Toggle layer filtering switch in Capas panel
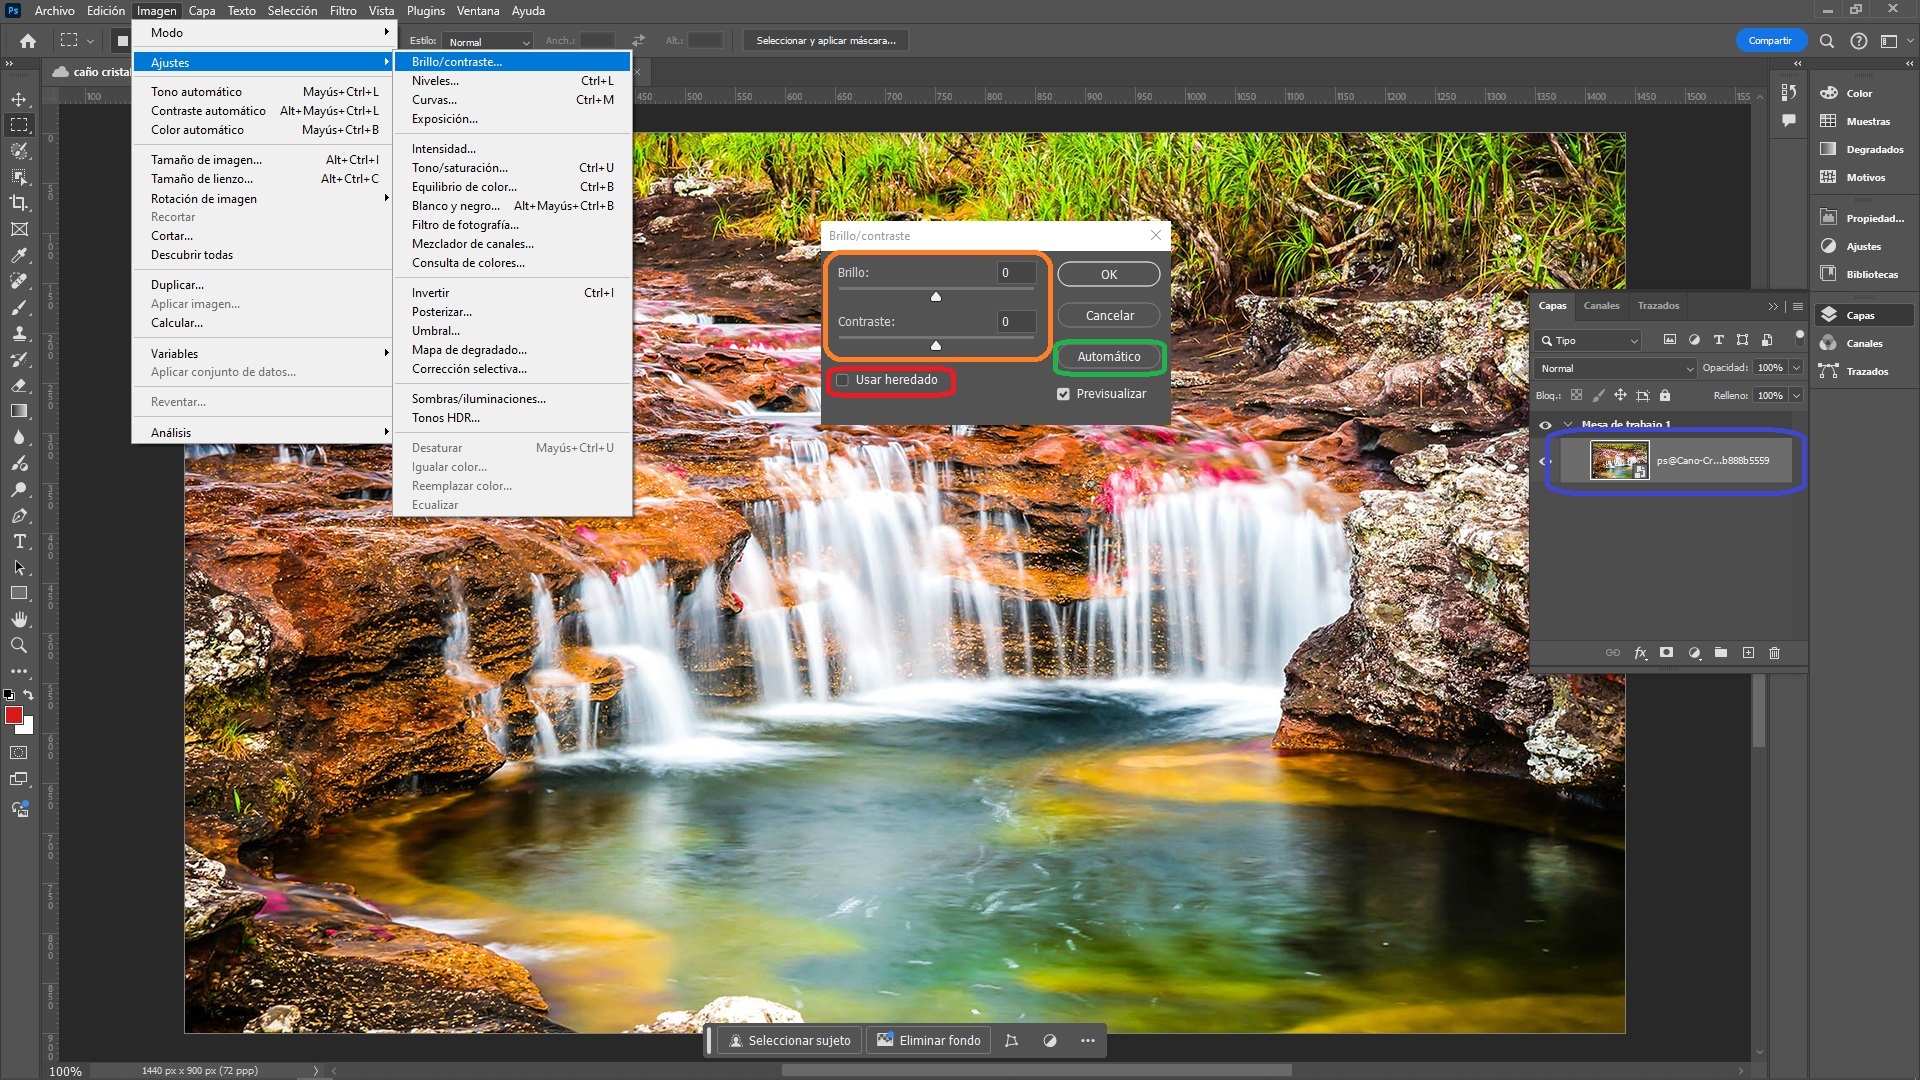This screenshot has height=1080, width=1920. 1799,338
